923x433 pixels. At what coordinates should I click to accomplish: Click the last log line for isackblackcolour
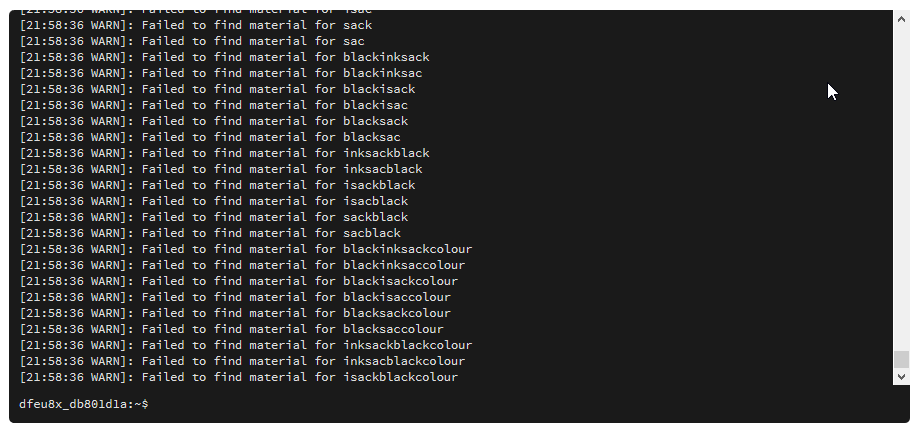[238, 377]
